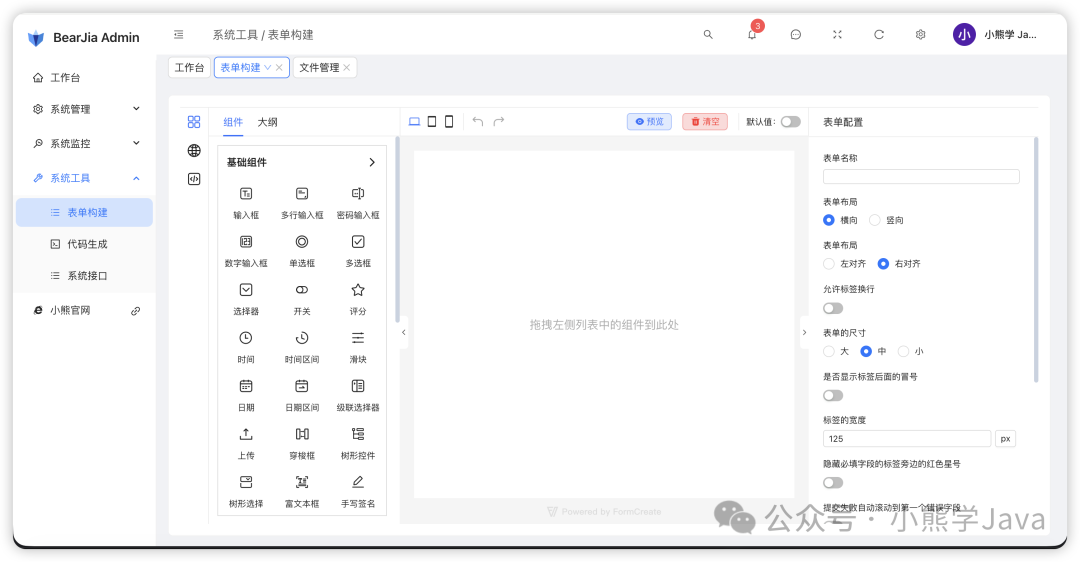Open the 文件管理 page tab
The height and width of the screenshot is (562, 1080).
(x=319, y=67)
